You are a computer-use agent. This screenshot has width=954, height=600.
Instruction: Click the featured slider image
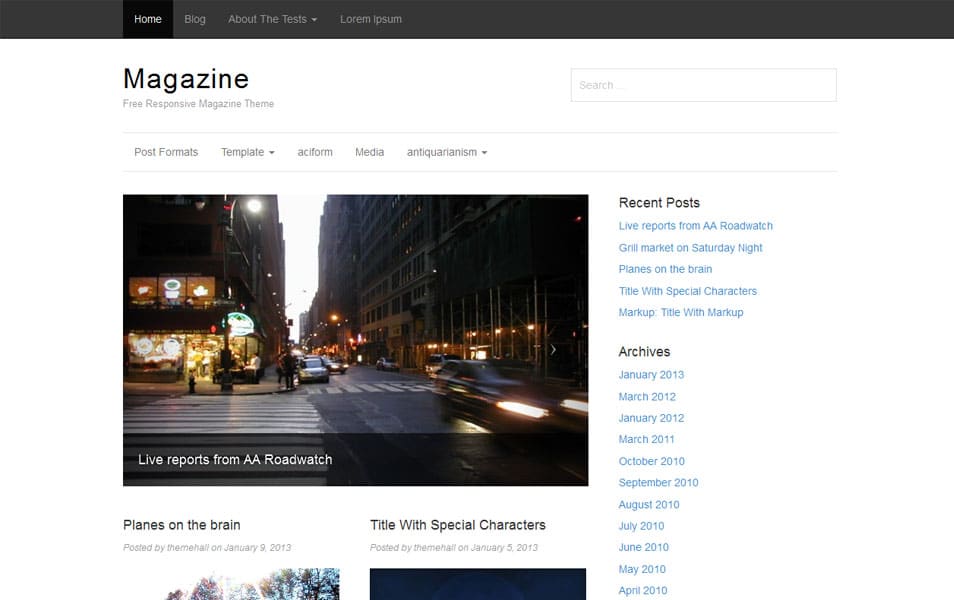pos(355,320)
